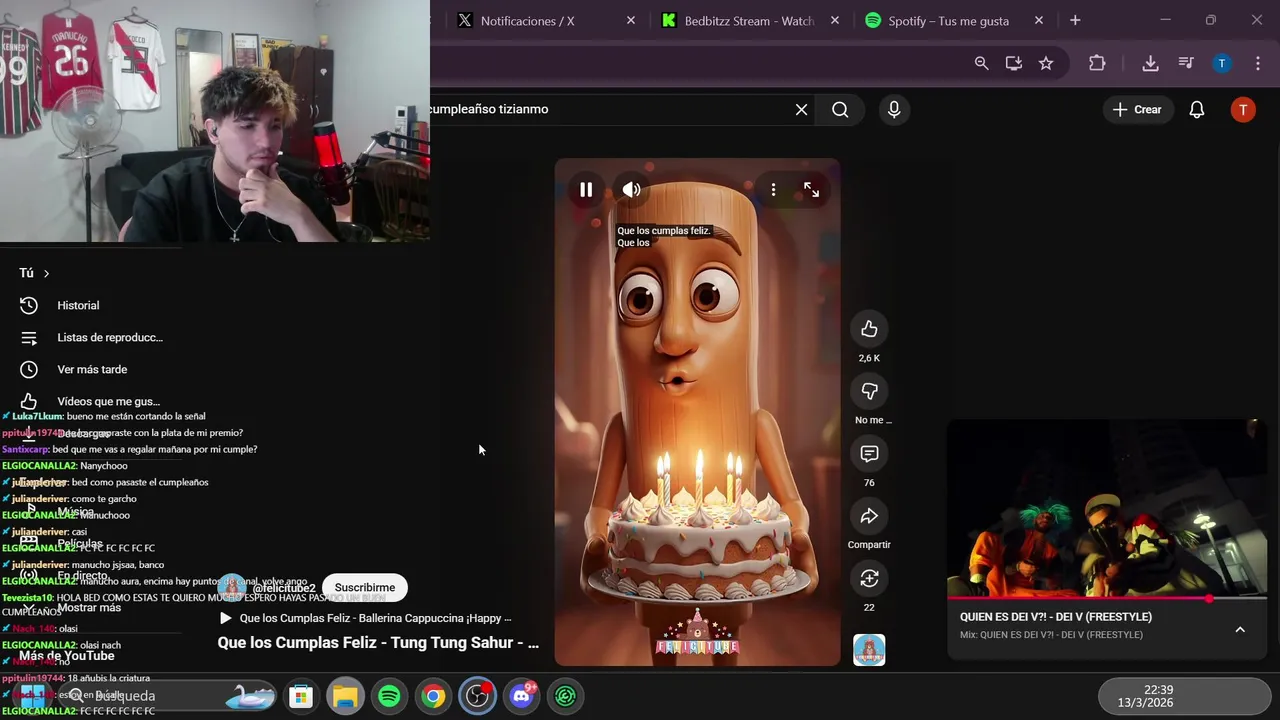This screenshot has width=1280, height=720.
Task: Close the Bedbitzz Stream tab
Action: coord(835,20)
